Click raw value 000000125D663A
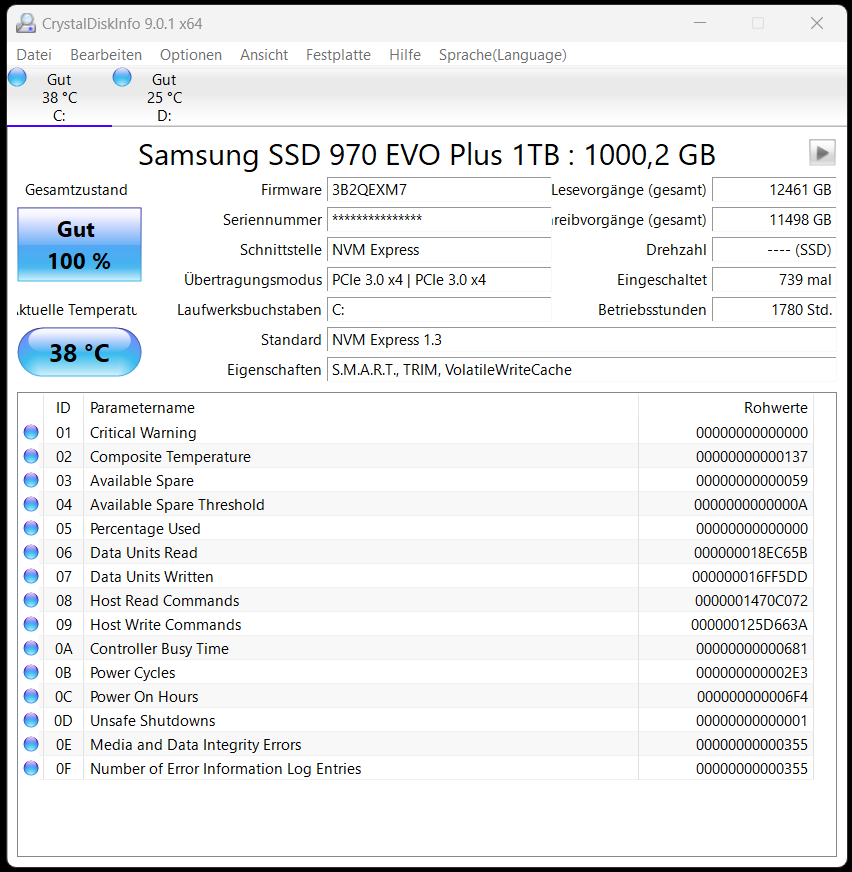This screenshot has width=852, height=872. pos(749,625)
